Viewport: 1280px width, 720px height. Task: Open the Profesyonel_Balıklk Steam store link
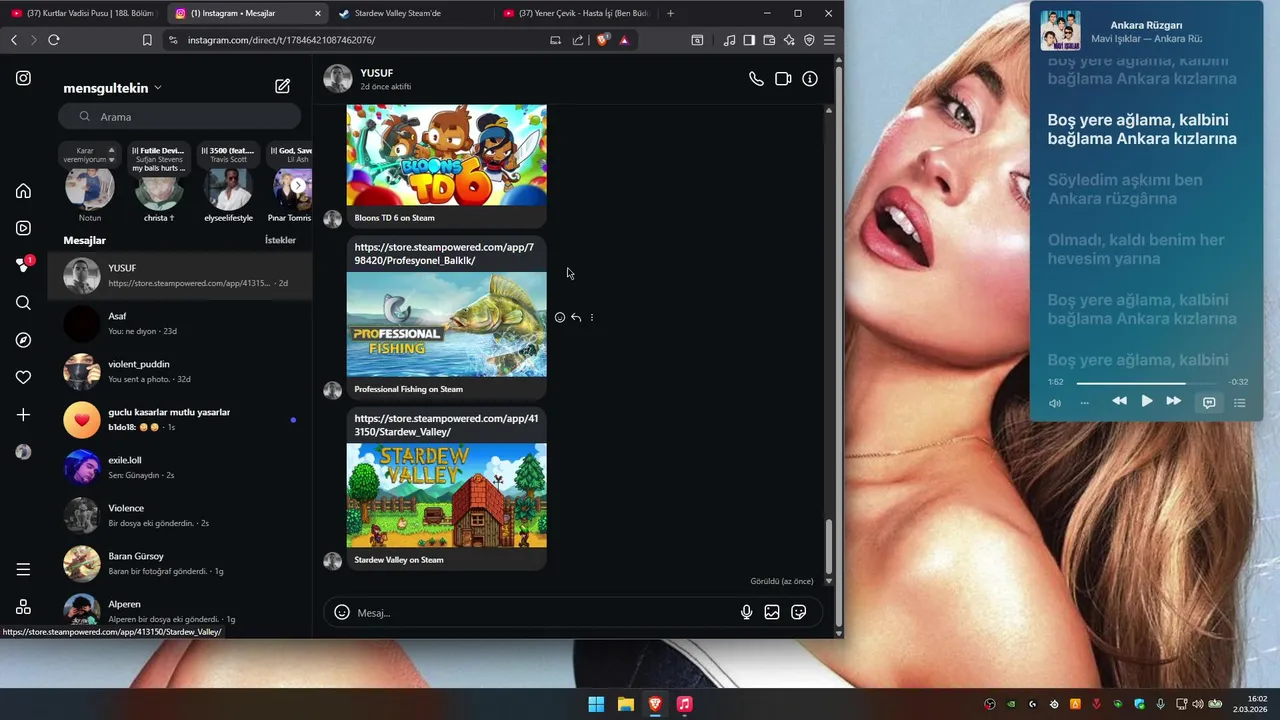[444, 254]
